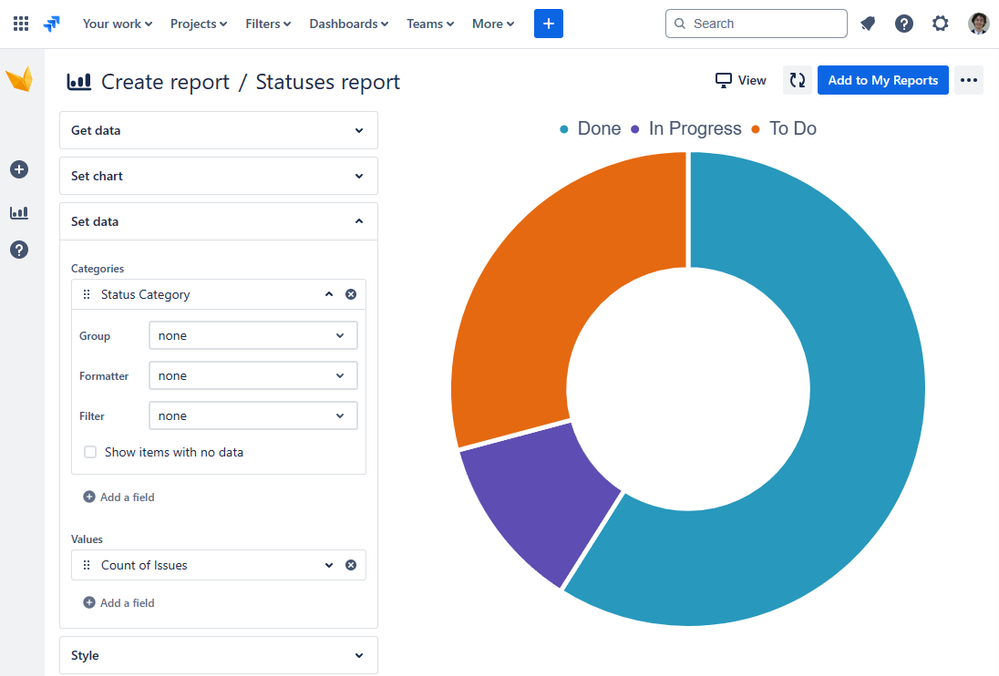Open the app switcher grid icon
The width and height of the screenshot is (999, 676).
pos(21,24)
